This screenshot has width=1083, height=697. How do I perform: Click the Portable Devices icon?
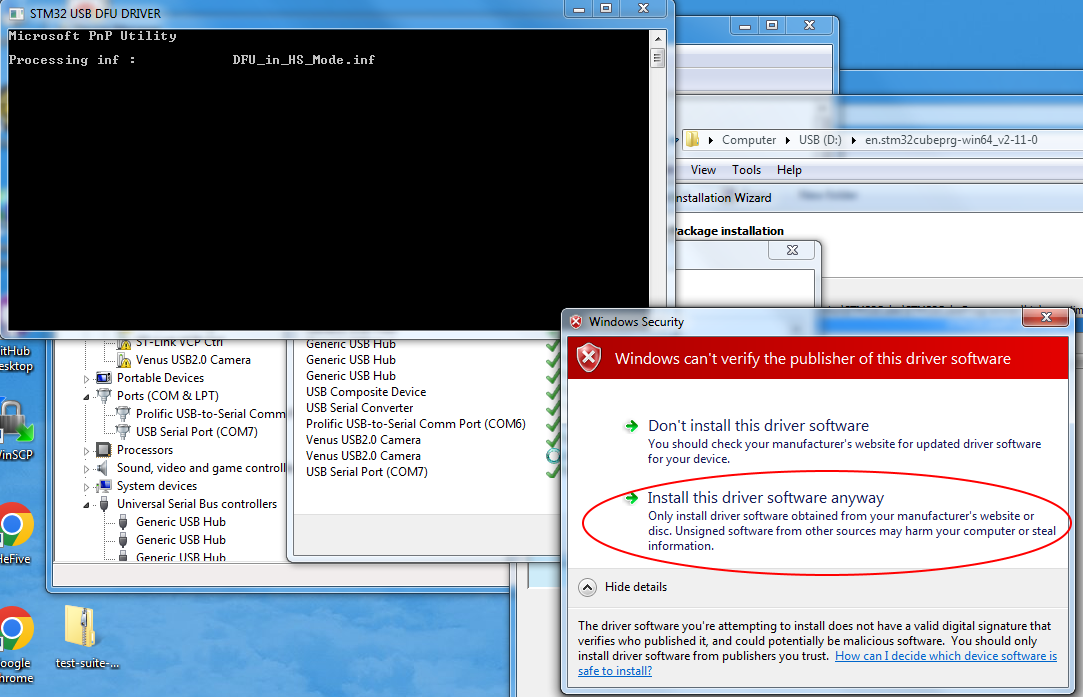[x=104, y=378]
